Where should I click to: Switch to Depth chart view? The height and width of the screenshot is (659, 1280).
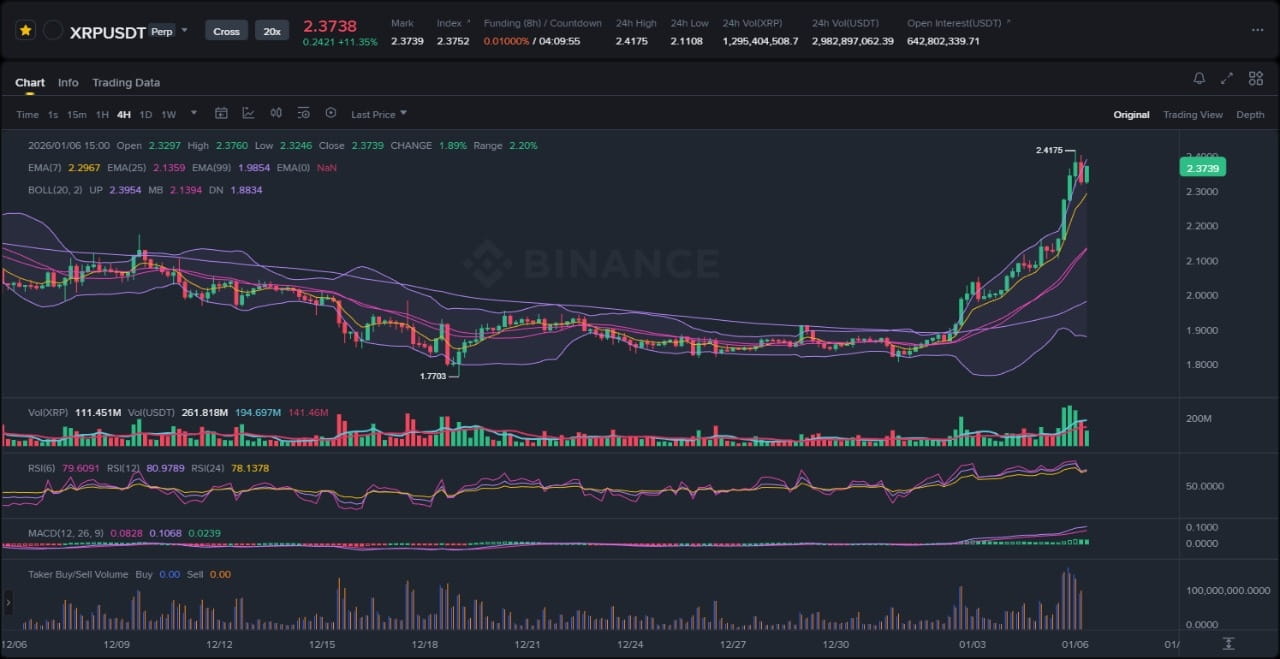1250,115
